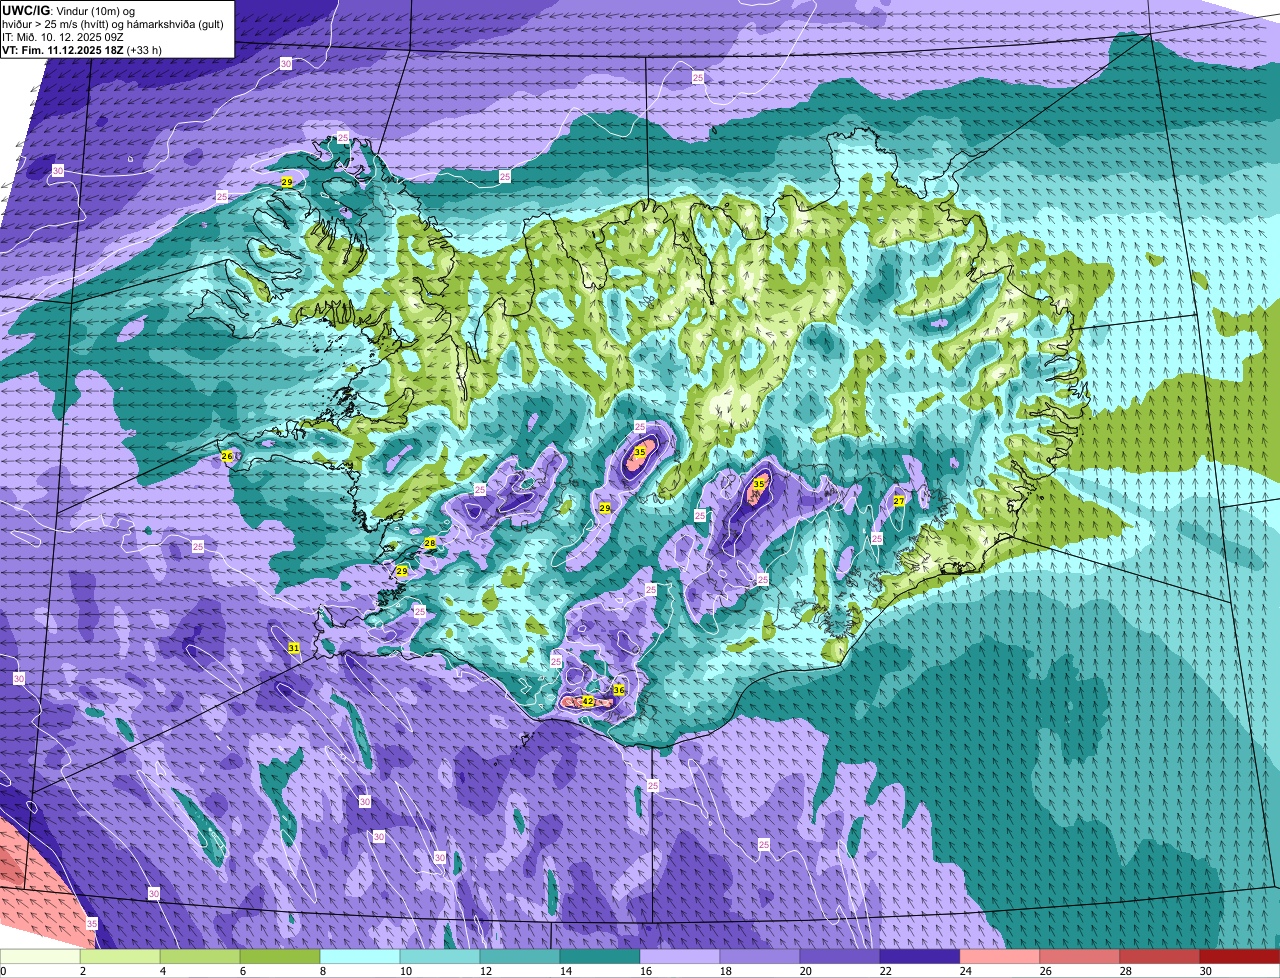The image size is (1280, 978).
Task: Click the yellow peak gust label 28
Action: tap(430, 544)
